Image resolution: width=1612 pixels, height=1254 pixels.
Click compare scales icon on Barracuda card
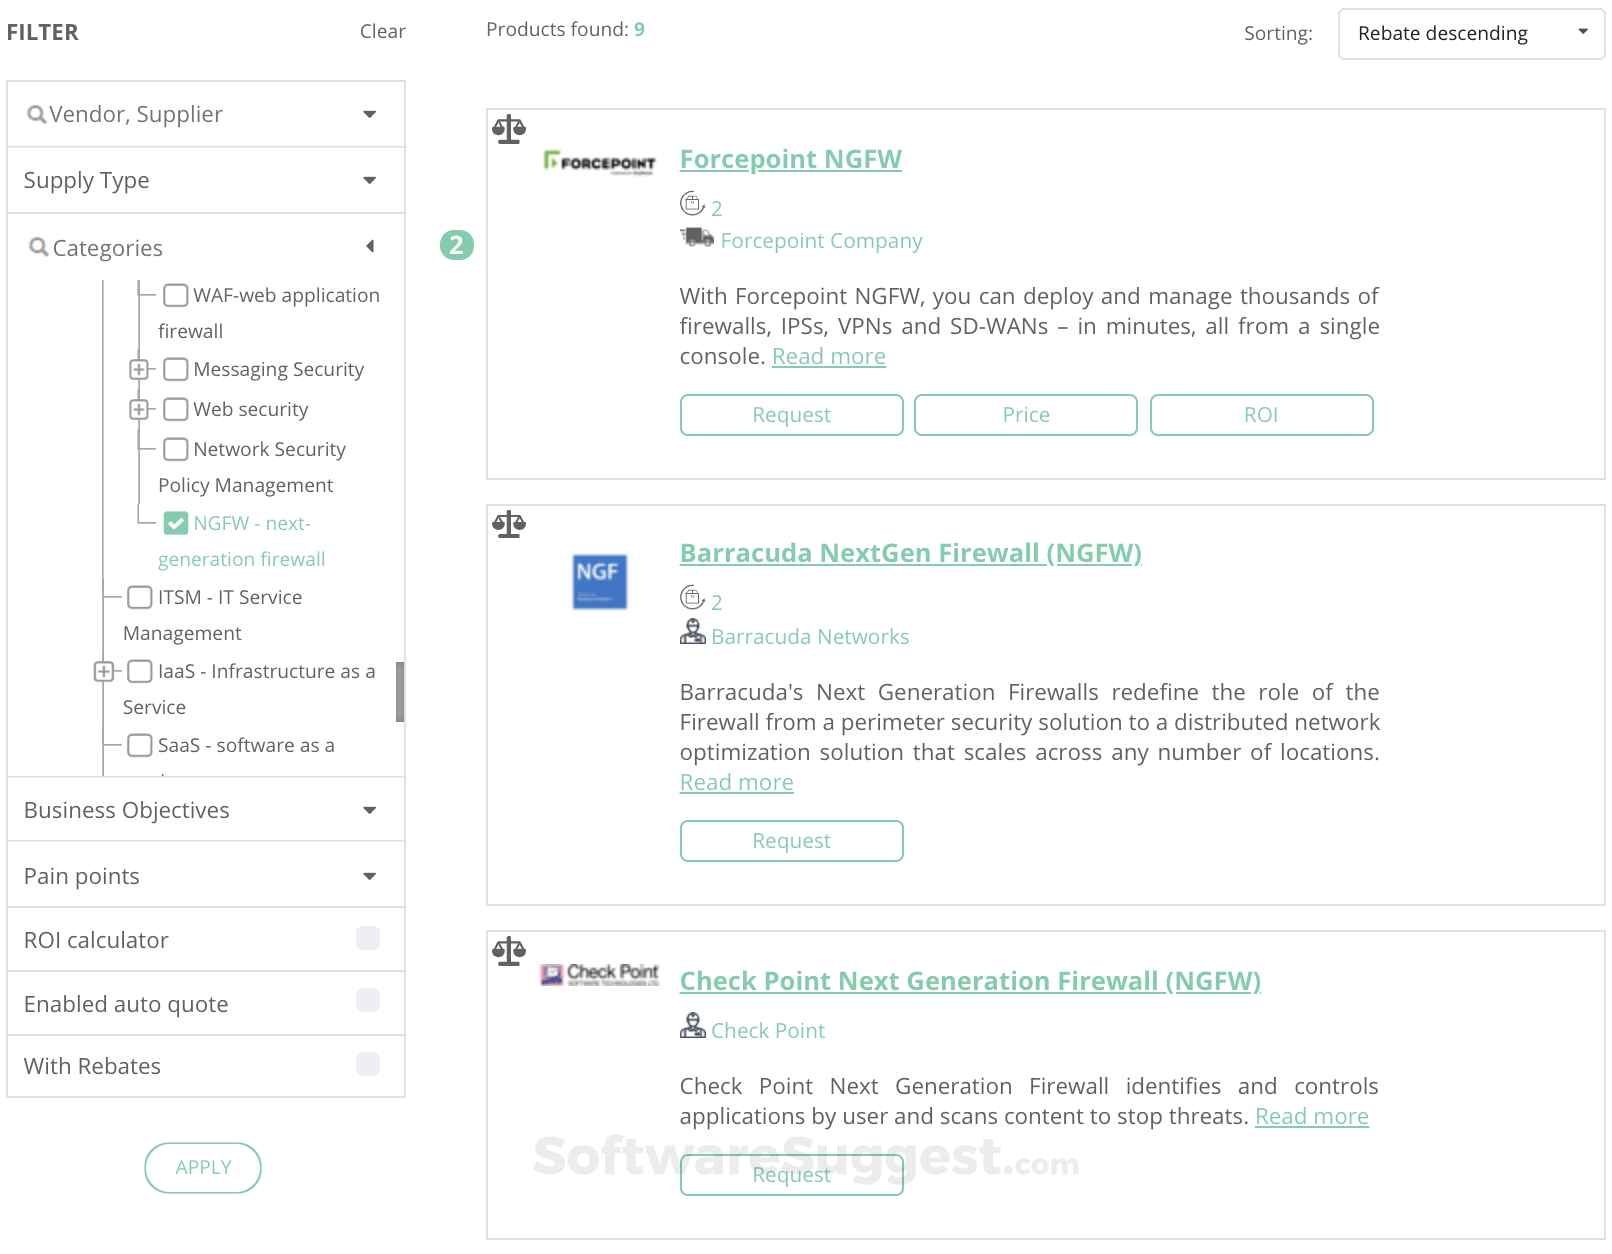[509, 524]
